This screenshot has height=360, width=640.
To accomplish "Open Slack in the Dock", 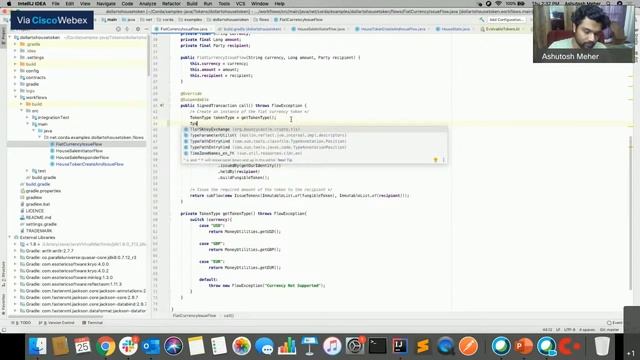I will [x=128, y=346].
